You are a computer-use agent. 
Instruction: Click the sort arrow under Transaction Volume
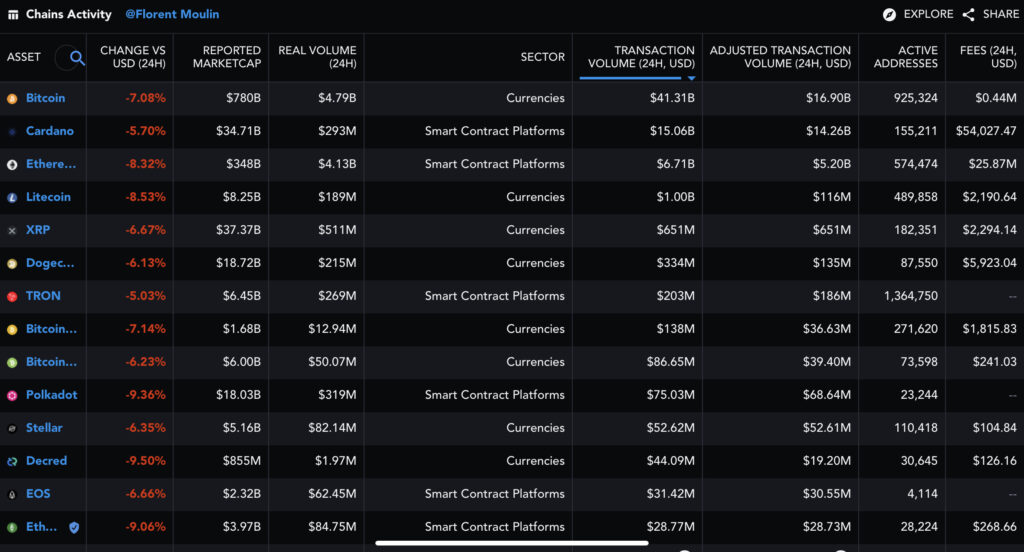pyautogui.click(x=690, y=77)
